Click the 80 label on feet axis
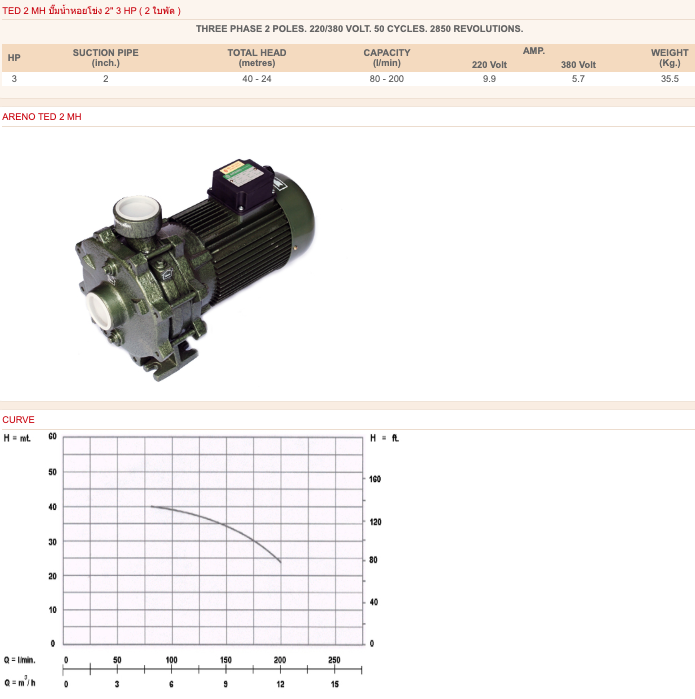This screenshot has height=699, width=695. [x=374, y=560]
